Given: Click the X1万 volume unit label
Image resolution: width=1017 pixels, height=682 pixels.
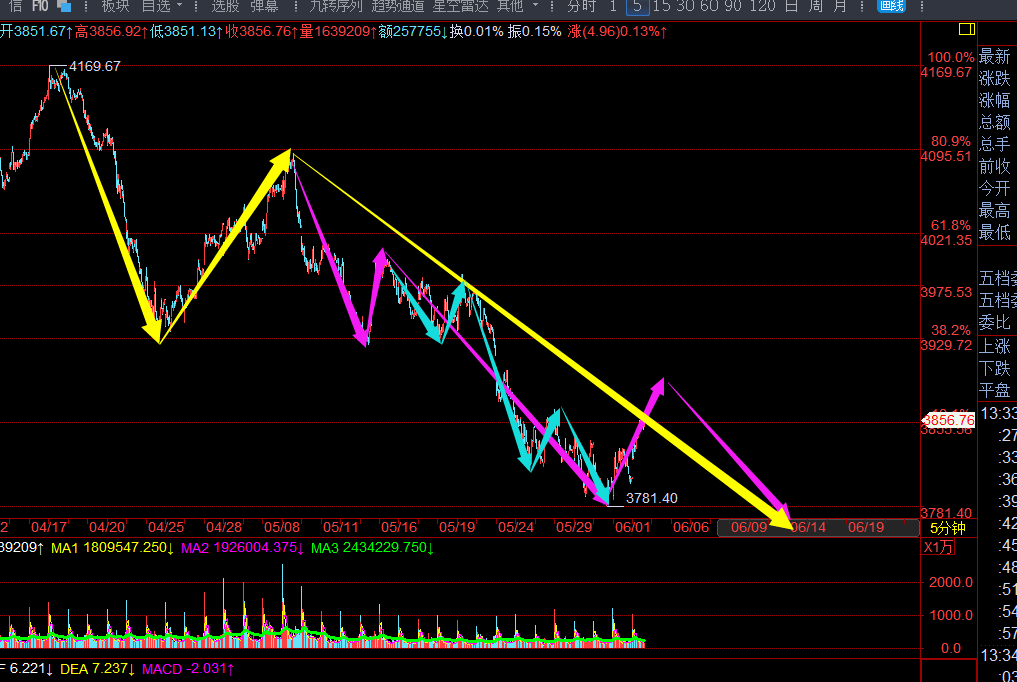Looking at the screenshot, I should point(938,547).
